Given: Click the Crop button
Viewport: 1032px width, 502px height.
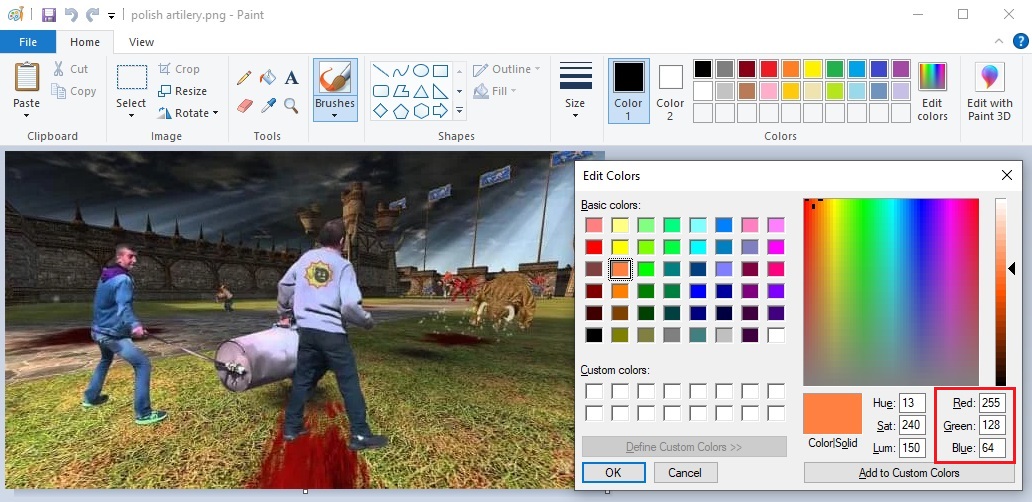Looking at the screenshot, I should (178, 68).
